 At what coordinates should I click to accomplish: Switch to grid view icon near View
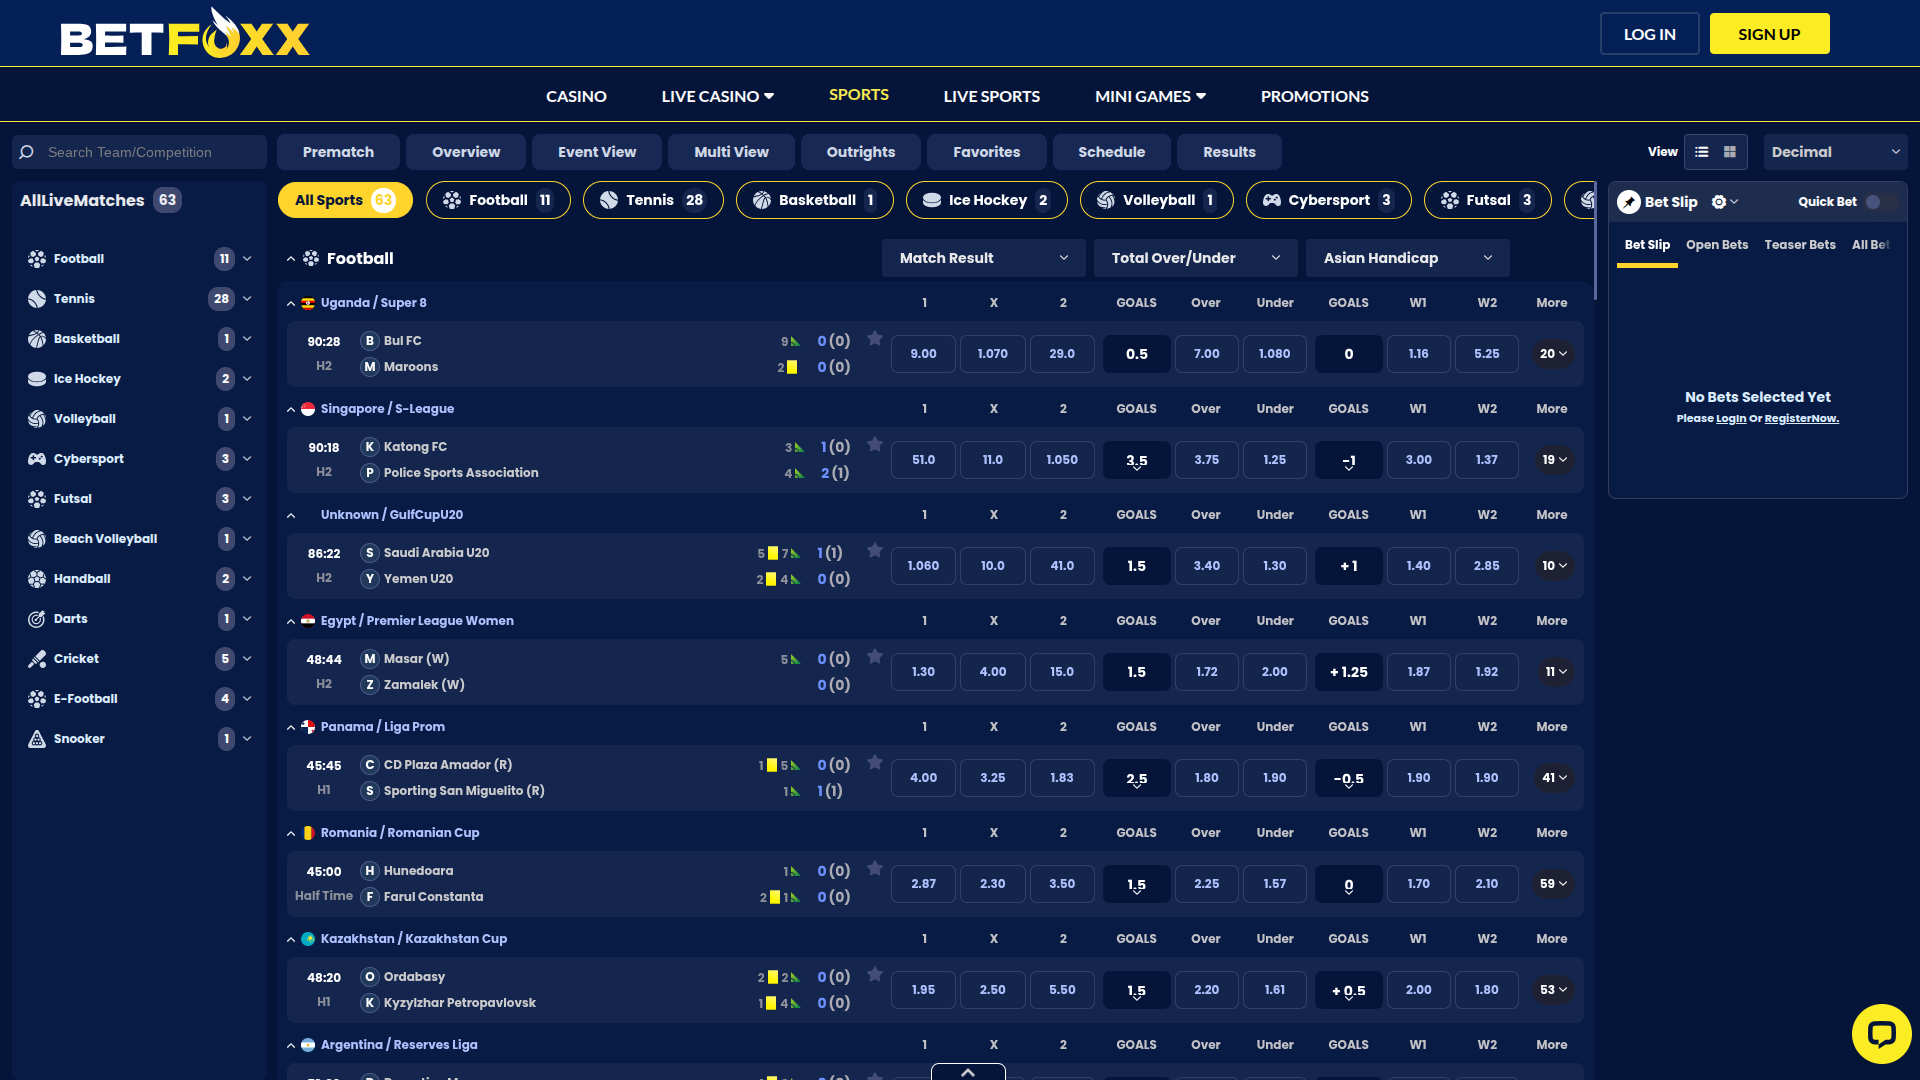pyautogui.click(x=1731, y=152)
